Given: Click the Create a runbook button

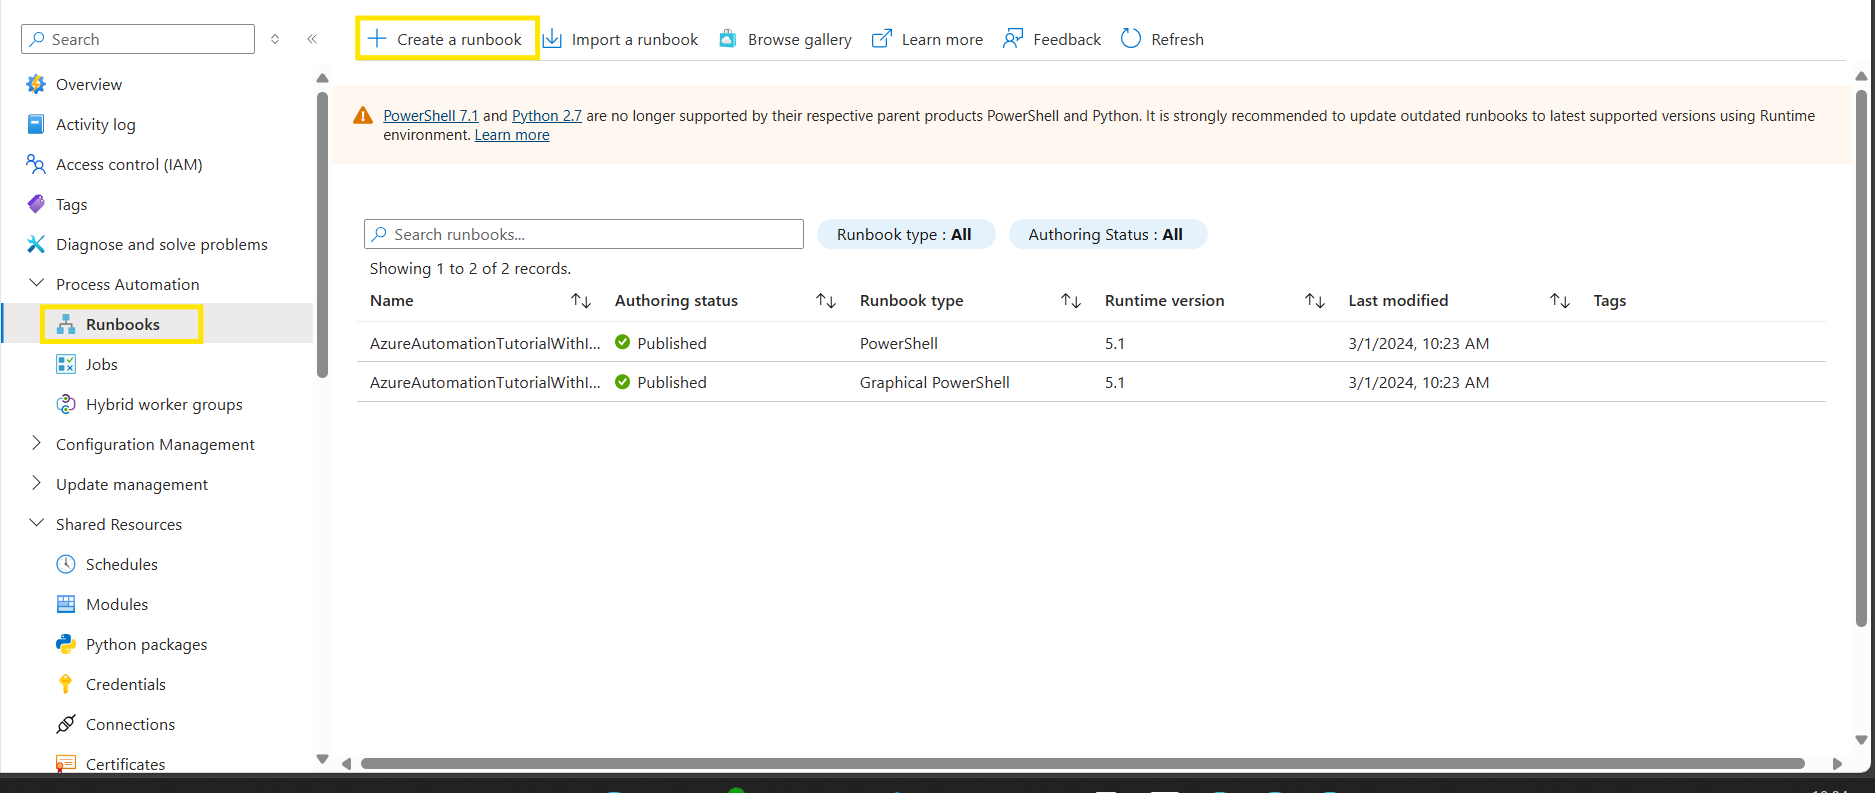Looking at the screenshot, I should [447, 39].
